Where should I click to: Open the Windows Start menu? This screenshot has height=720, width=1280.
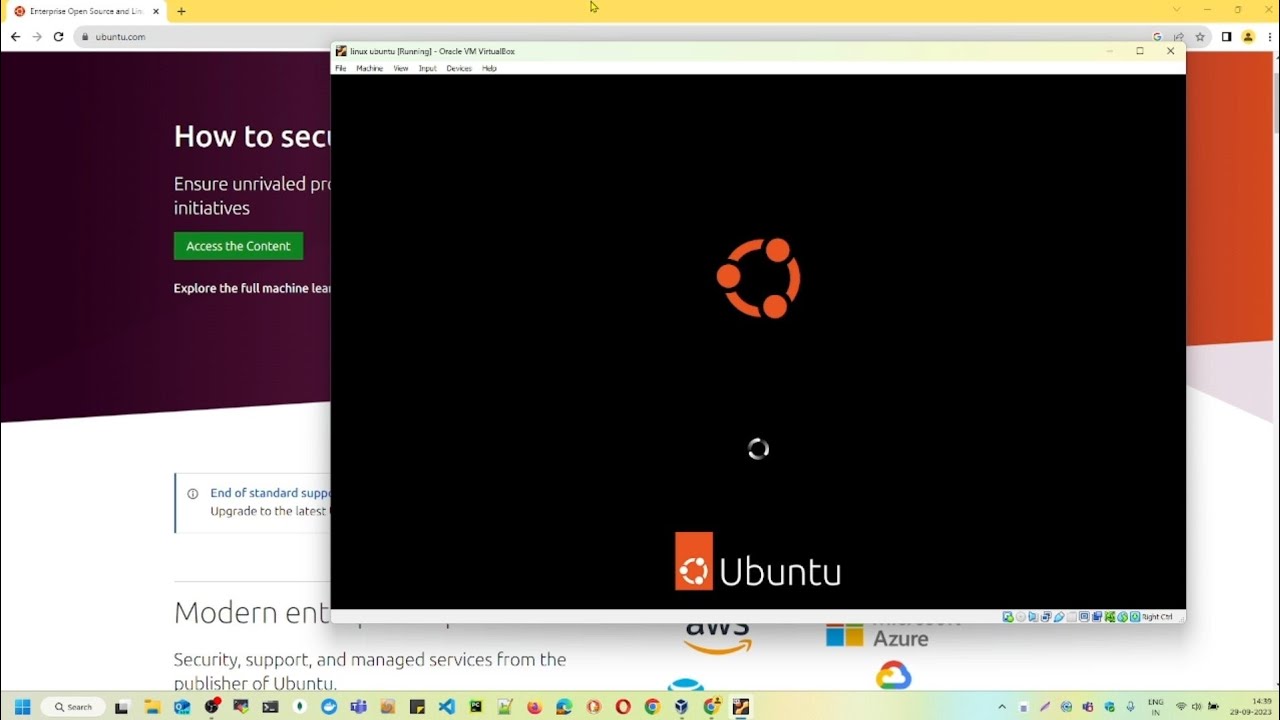22,707
